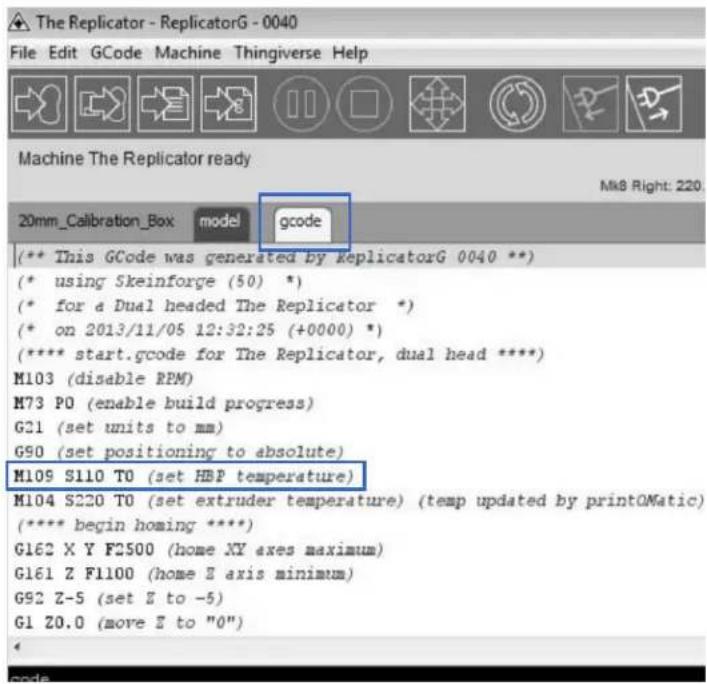Click the generated by ReplicatorG 0040 comment
This screenshot has height=684, width=707.
[275, 257]
